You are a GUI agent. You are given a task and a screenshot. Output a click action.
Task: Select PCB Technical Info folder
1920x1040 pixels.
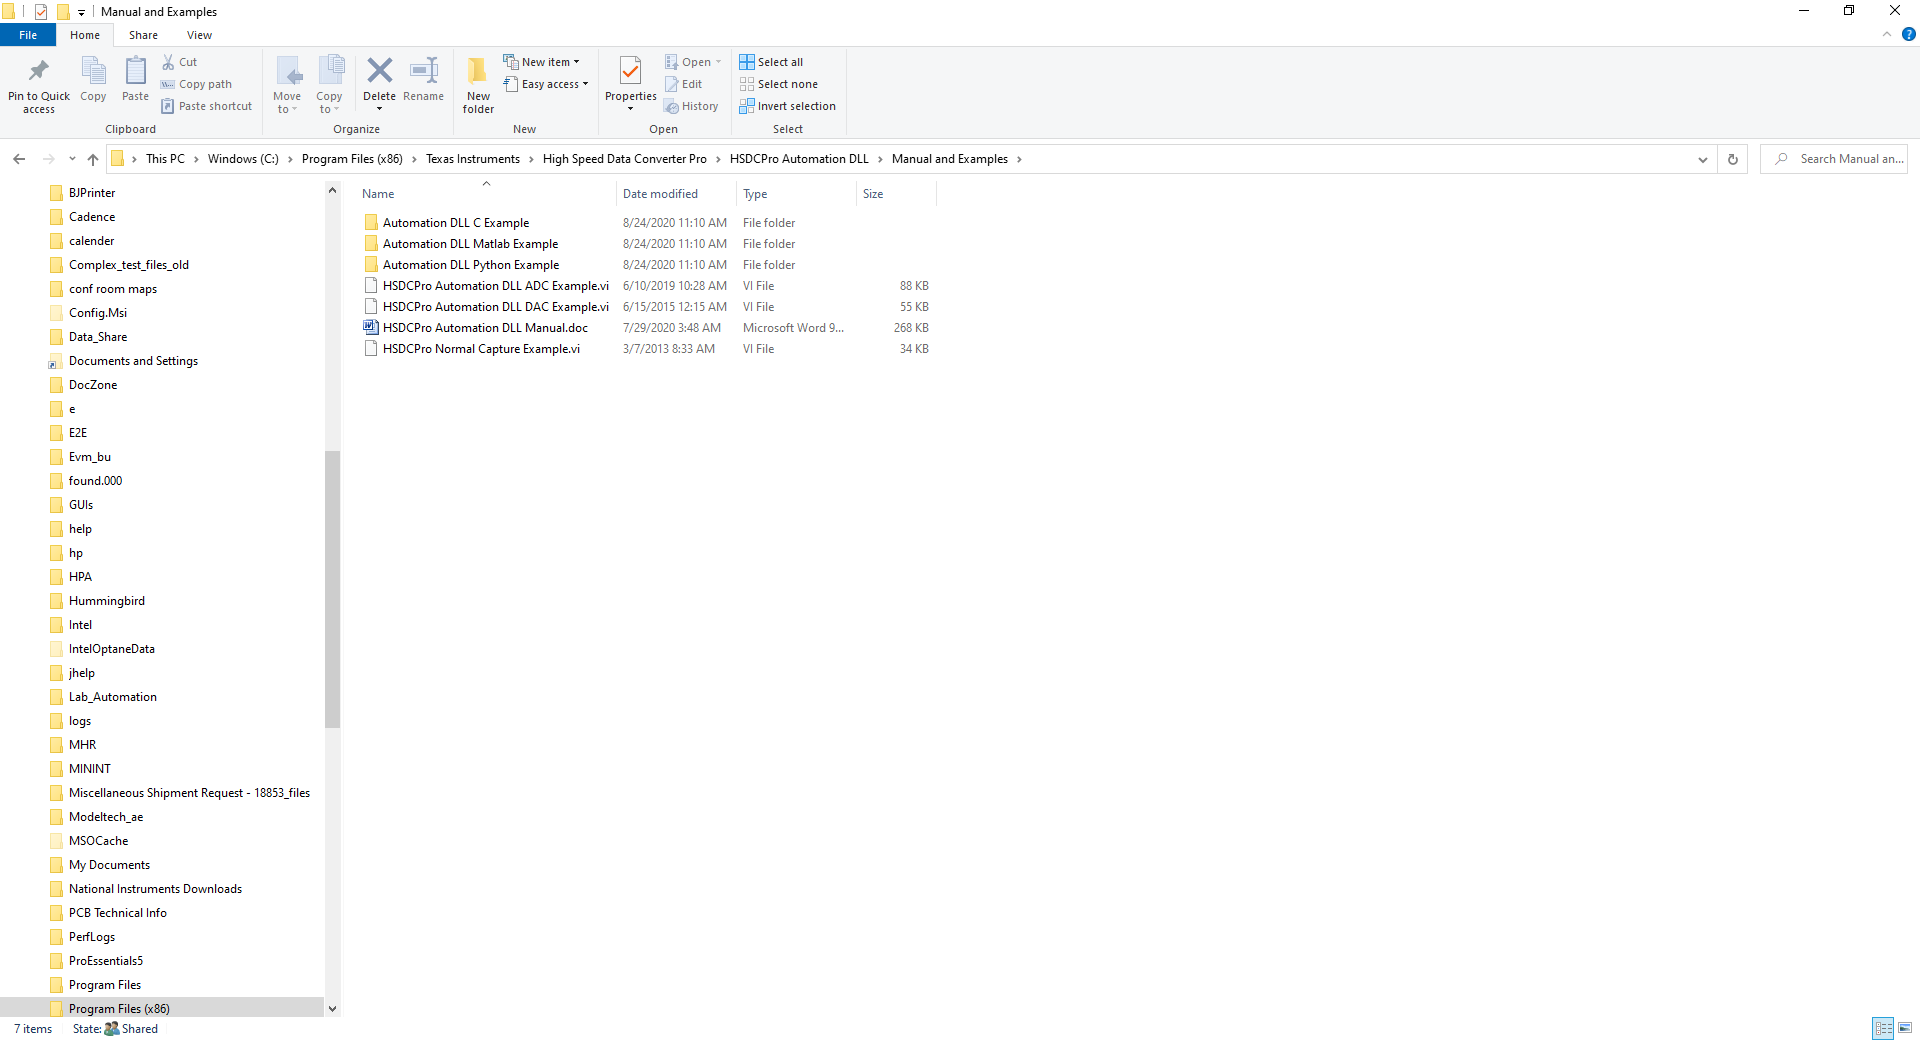117,913
